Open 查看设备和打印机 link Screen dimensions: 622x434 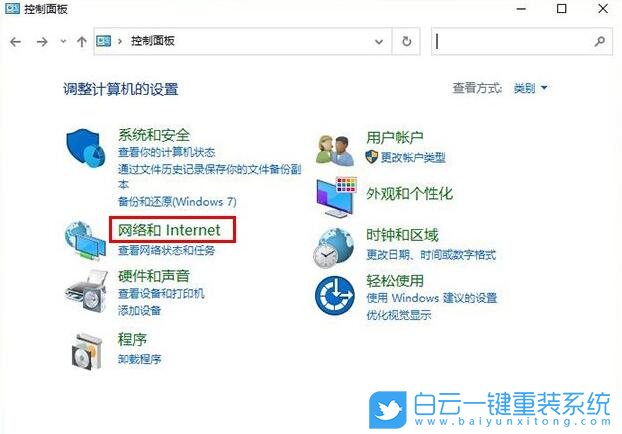(161, 294)
